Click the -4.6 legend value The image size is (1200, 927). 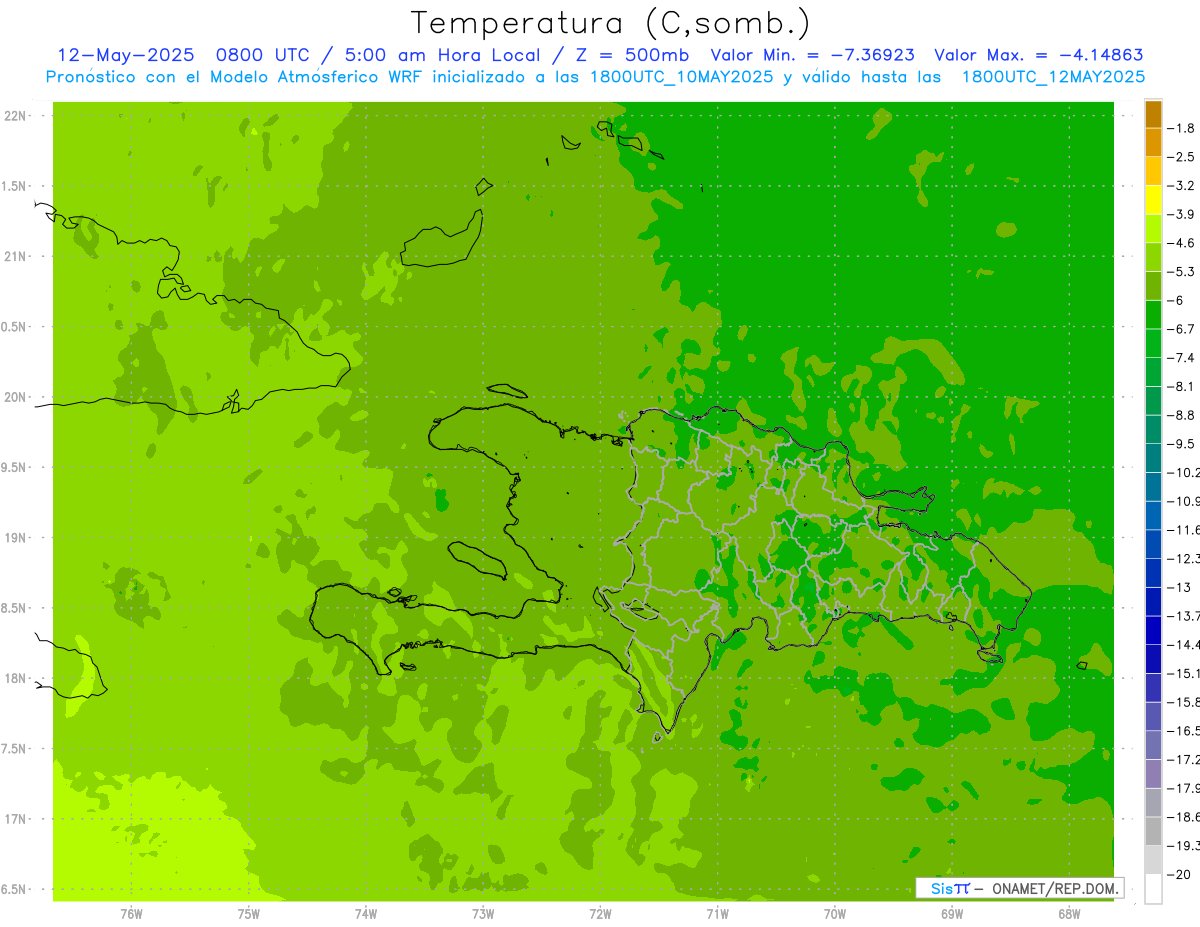pyautogui.click(x=1183, y=243)
